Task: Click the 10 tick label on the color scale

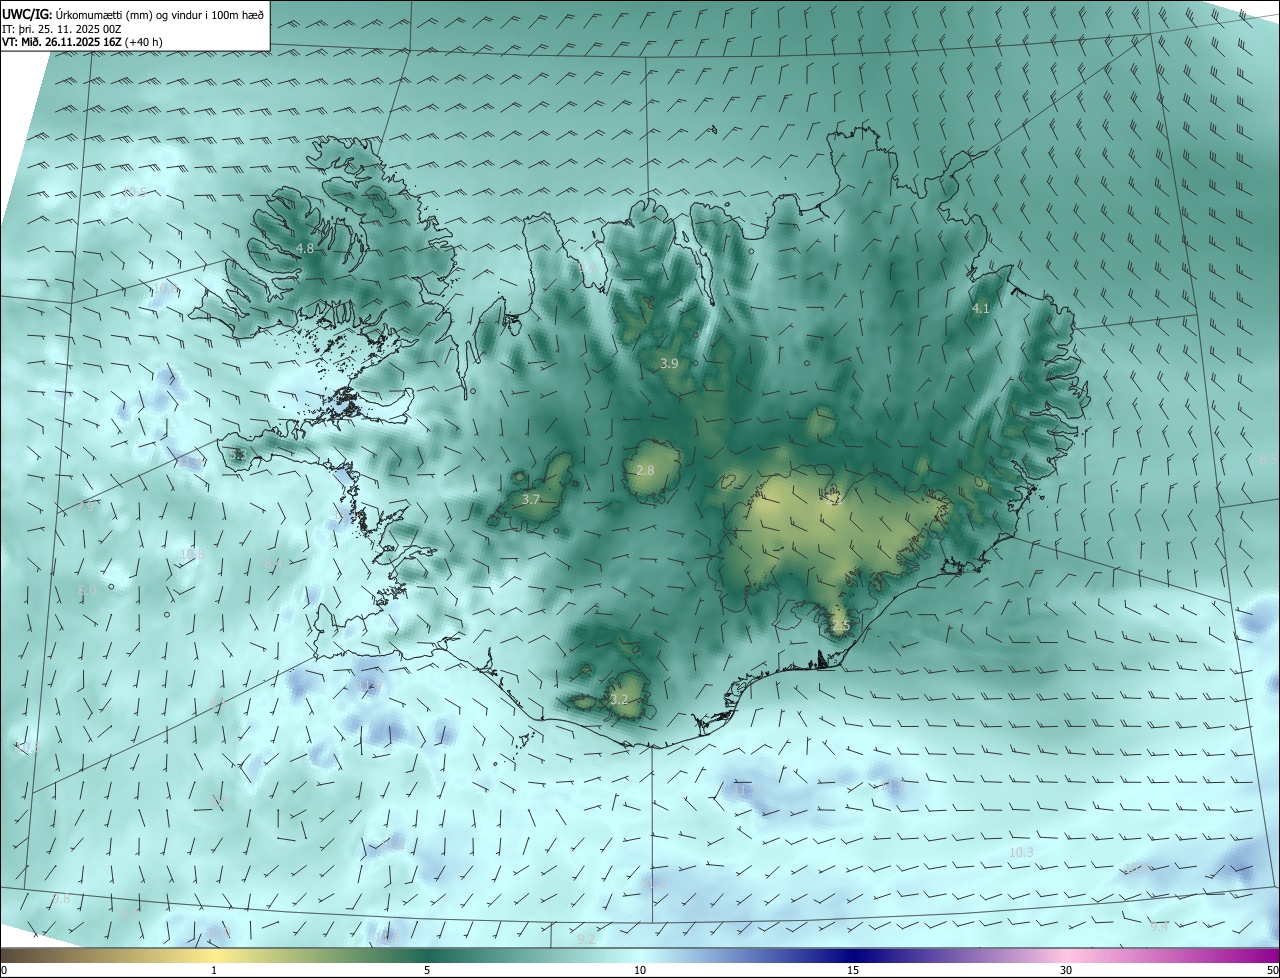Action: pos(640,970)
